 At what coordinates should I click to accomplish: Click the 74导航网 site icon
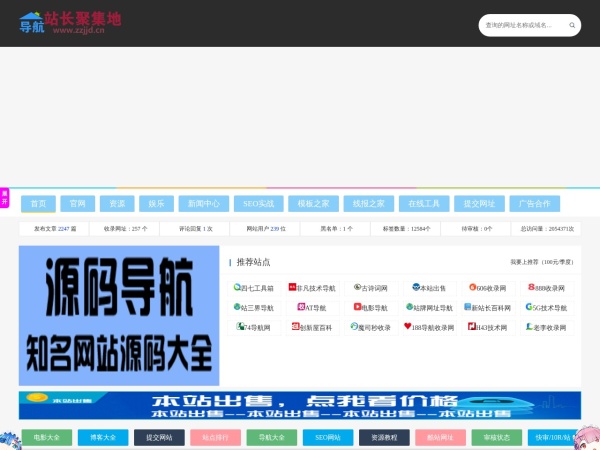240,326
